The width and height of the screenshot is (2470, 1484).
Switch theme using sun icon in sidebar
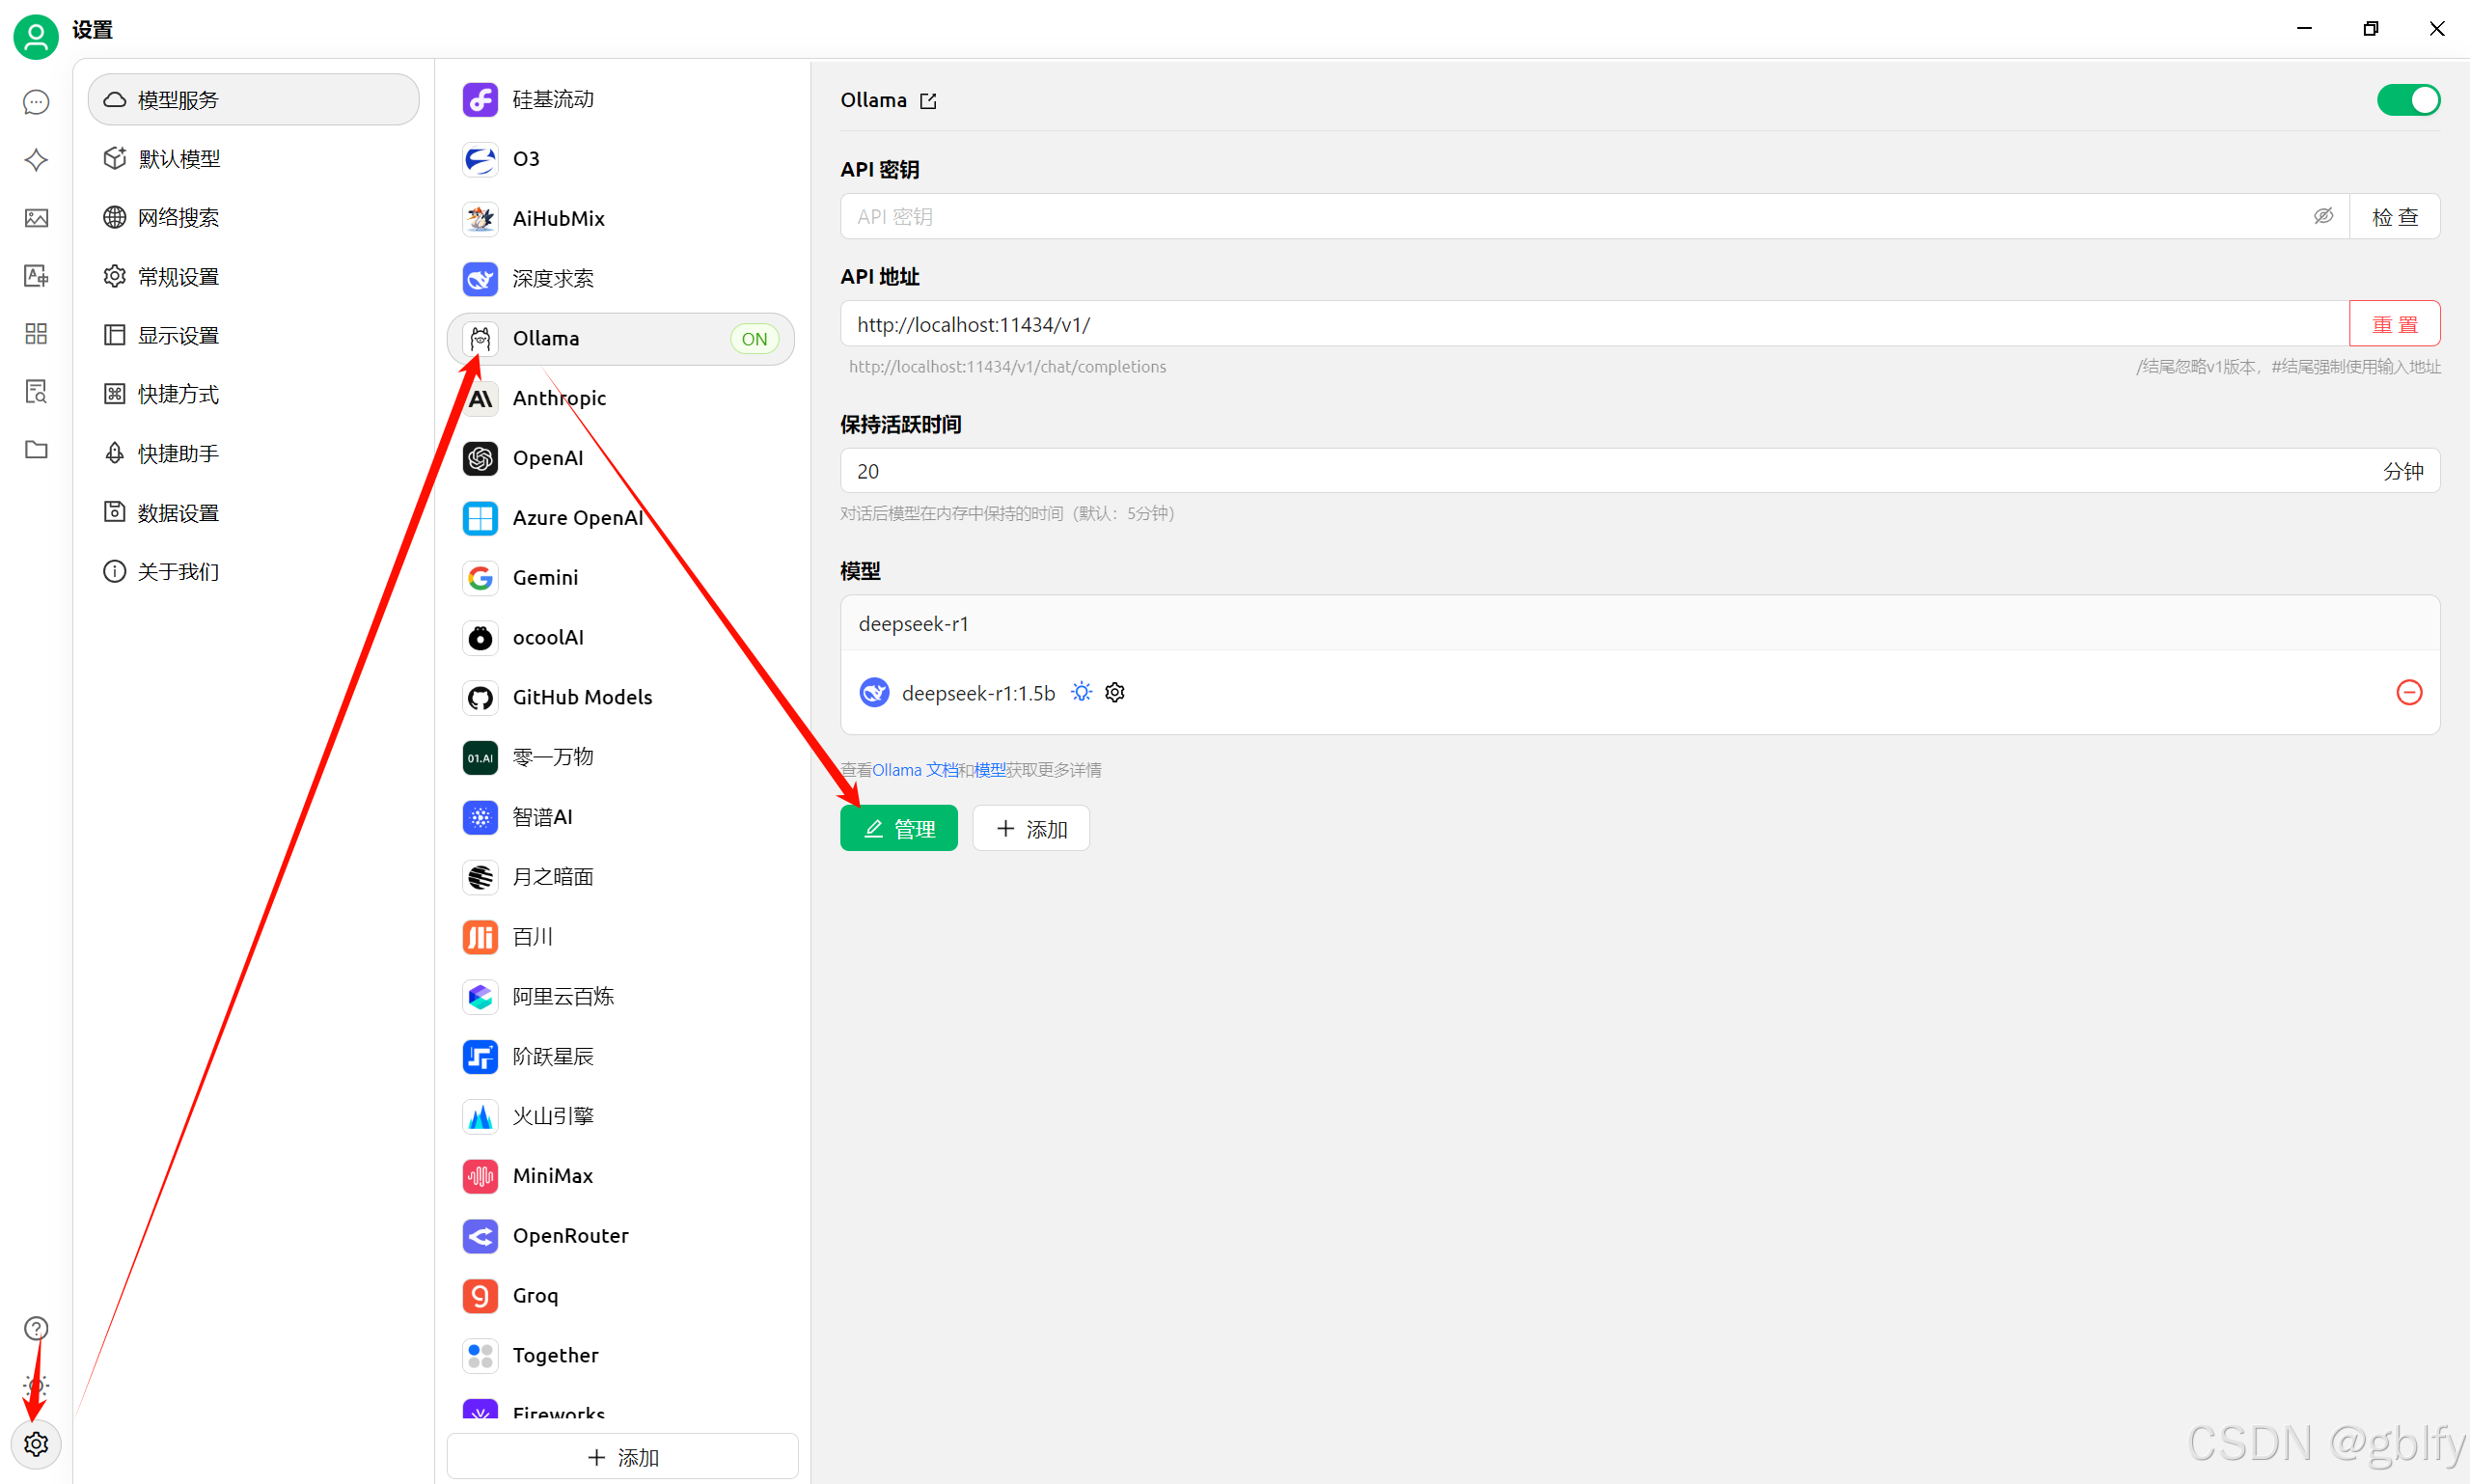coord(36,1386)
